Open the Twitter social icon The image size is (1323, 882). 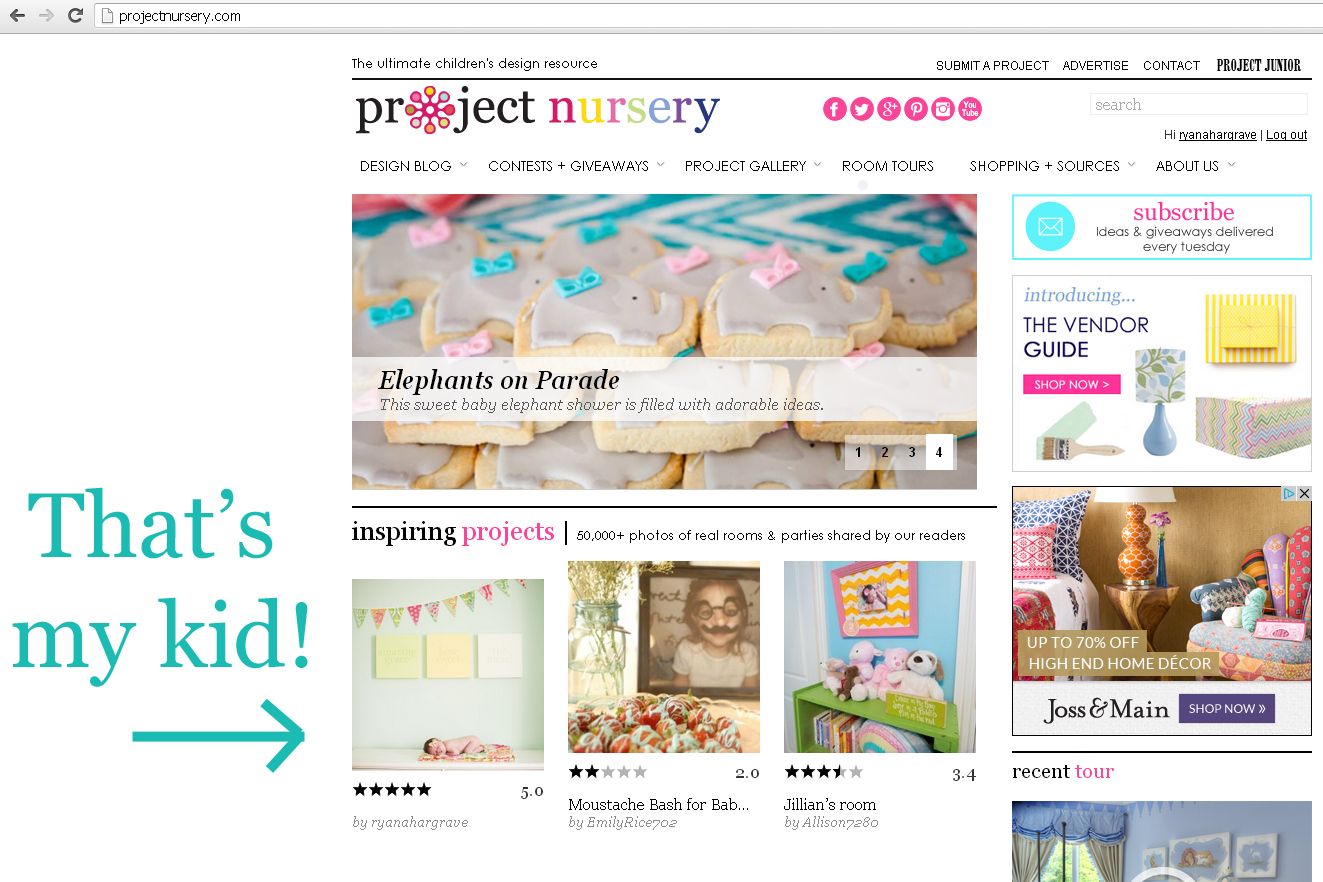tap(862, 109)
